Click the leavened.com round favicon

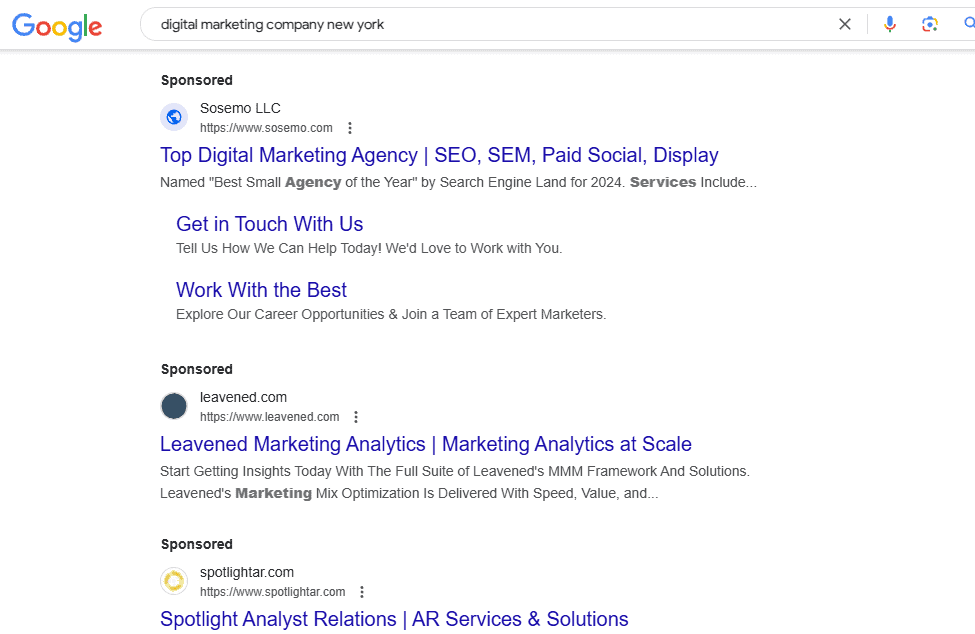[174, 406]
